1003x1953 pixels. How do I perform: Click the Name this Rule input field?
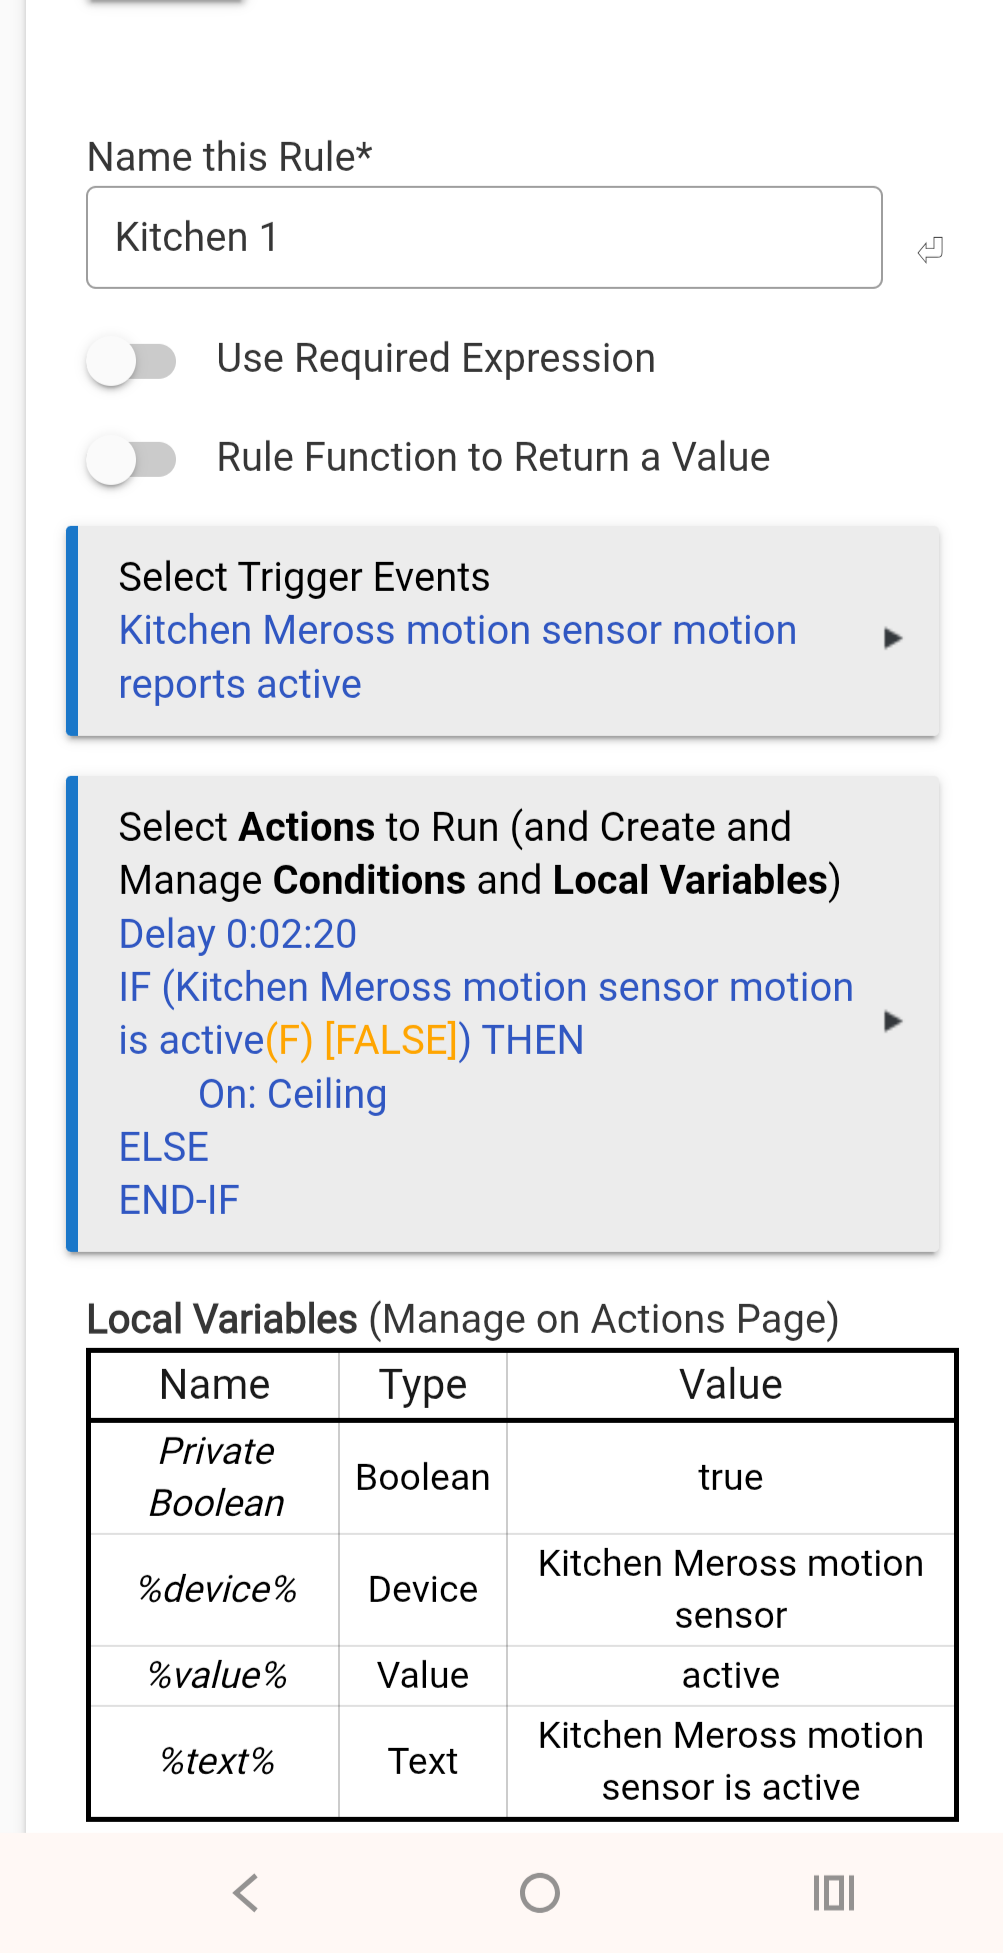[x=484, y=238]
